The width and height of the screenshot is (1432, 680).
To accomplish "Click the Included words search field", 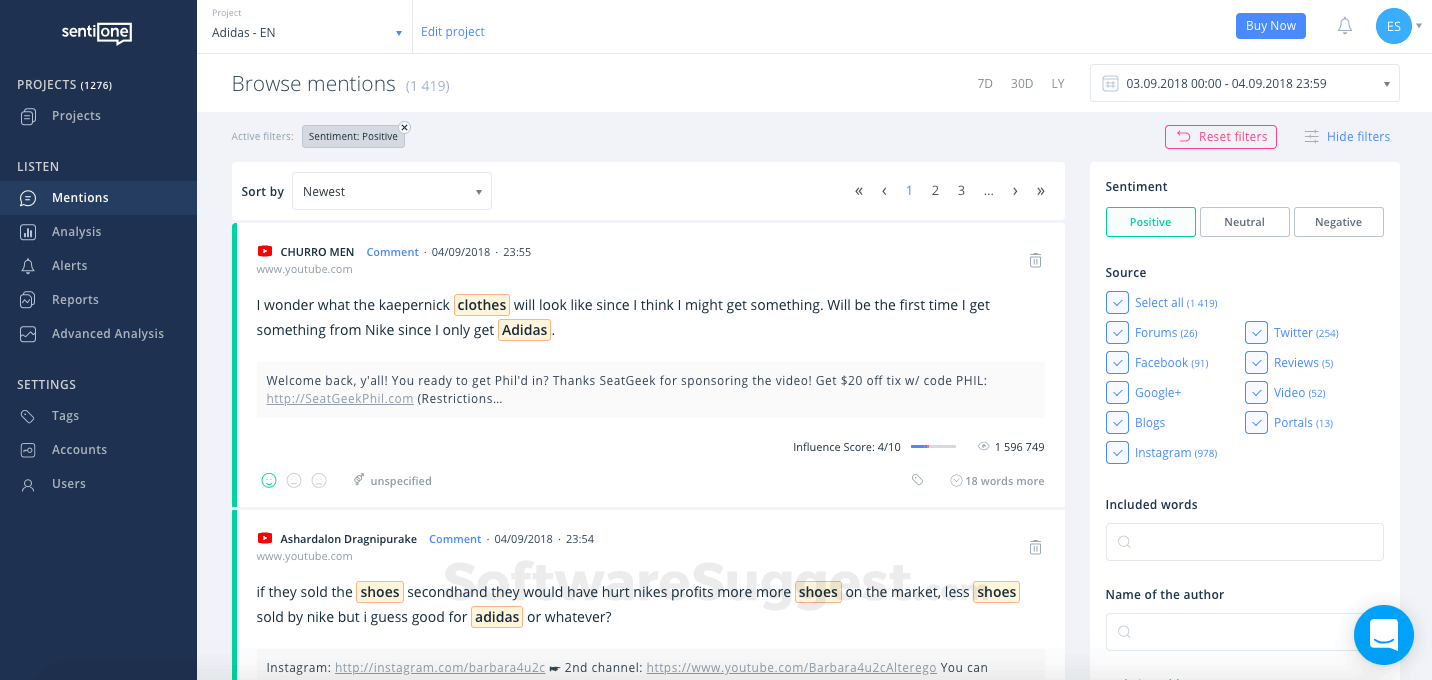I will coord(1244,542).
